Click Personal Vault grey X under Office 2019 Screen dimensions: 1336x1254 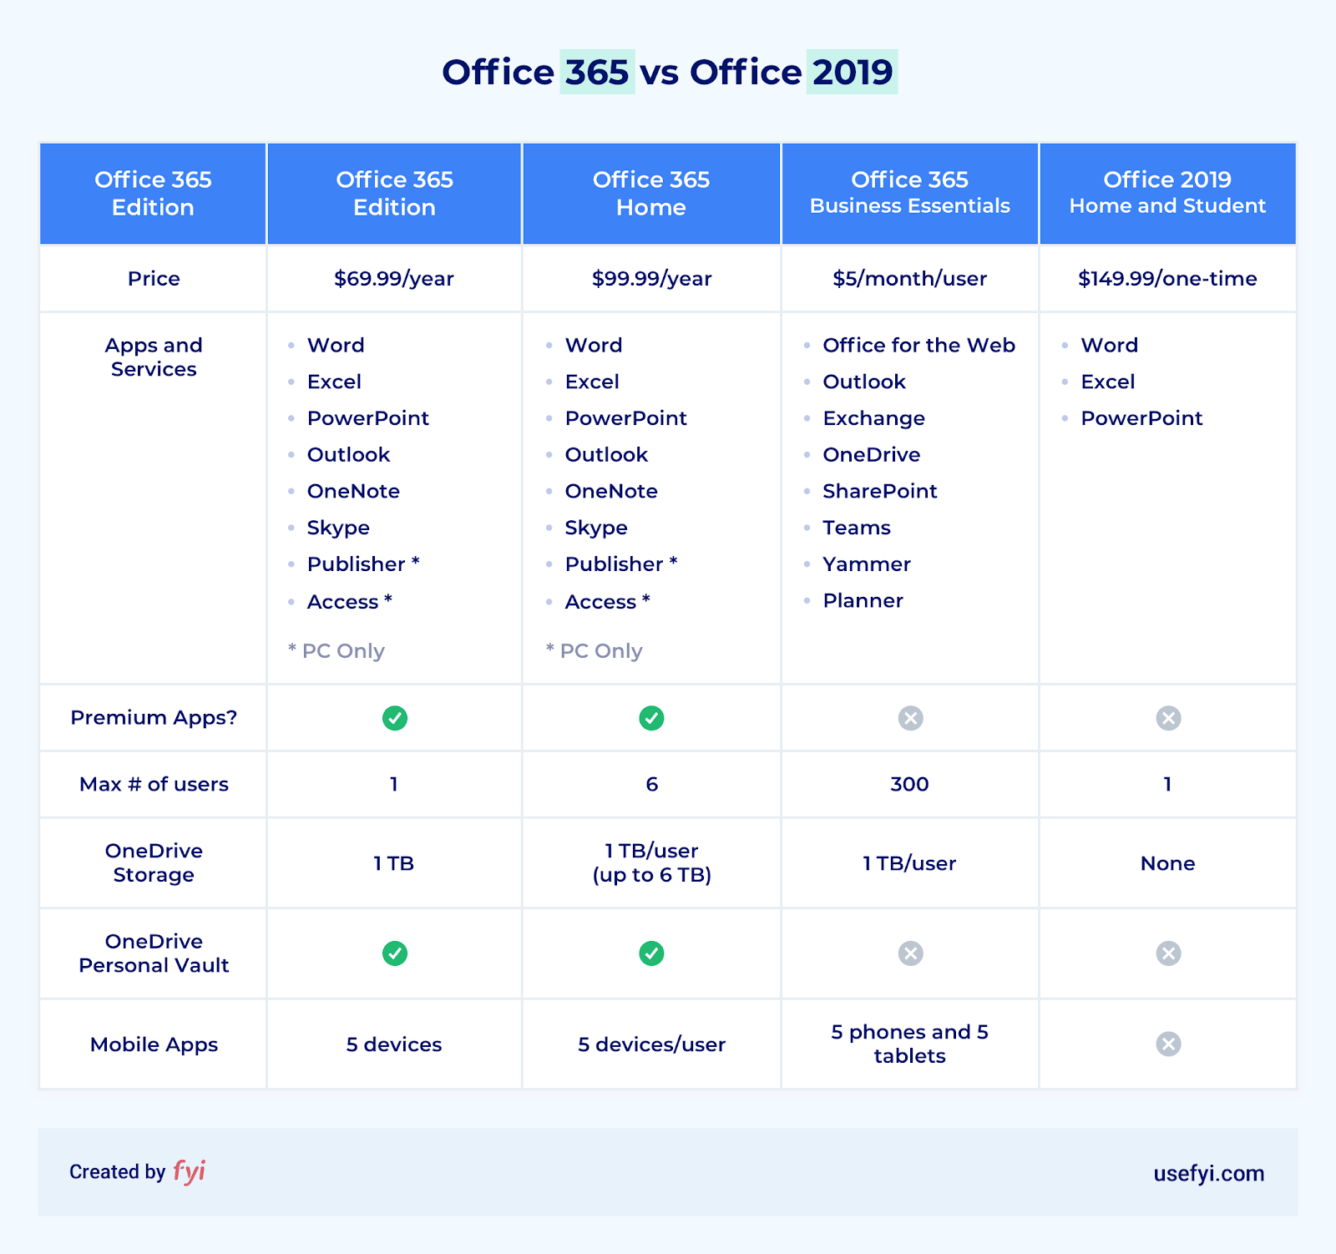pos(1168,953)
